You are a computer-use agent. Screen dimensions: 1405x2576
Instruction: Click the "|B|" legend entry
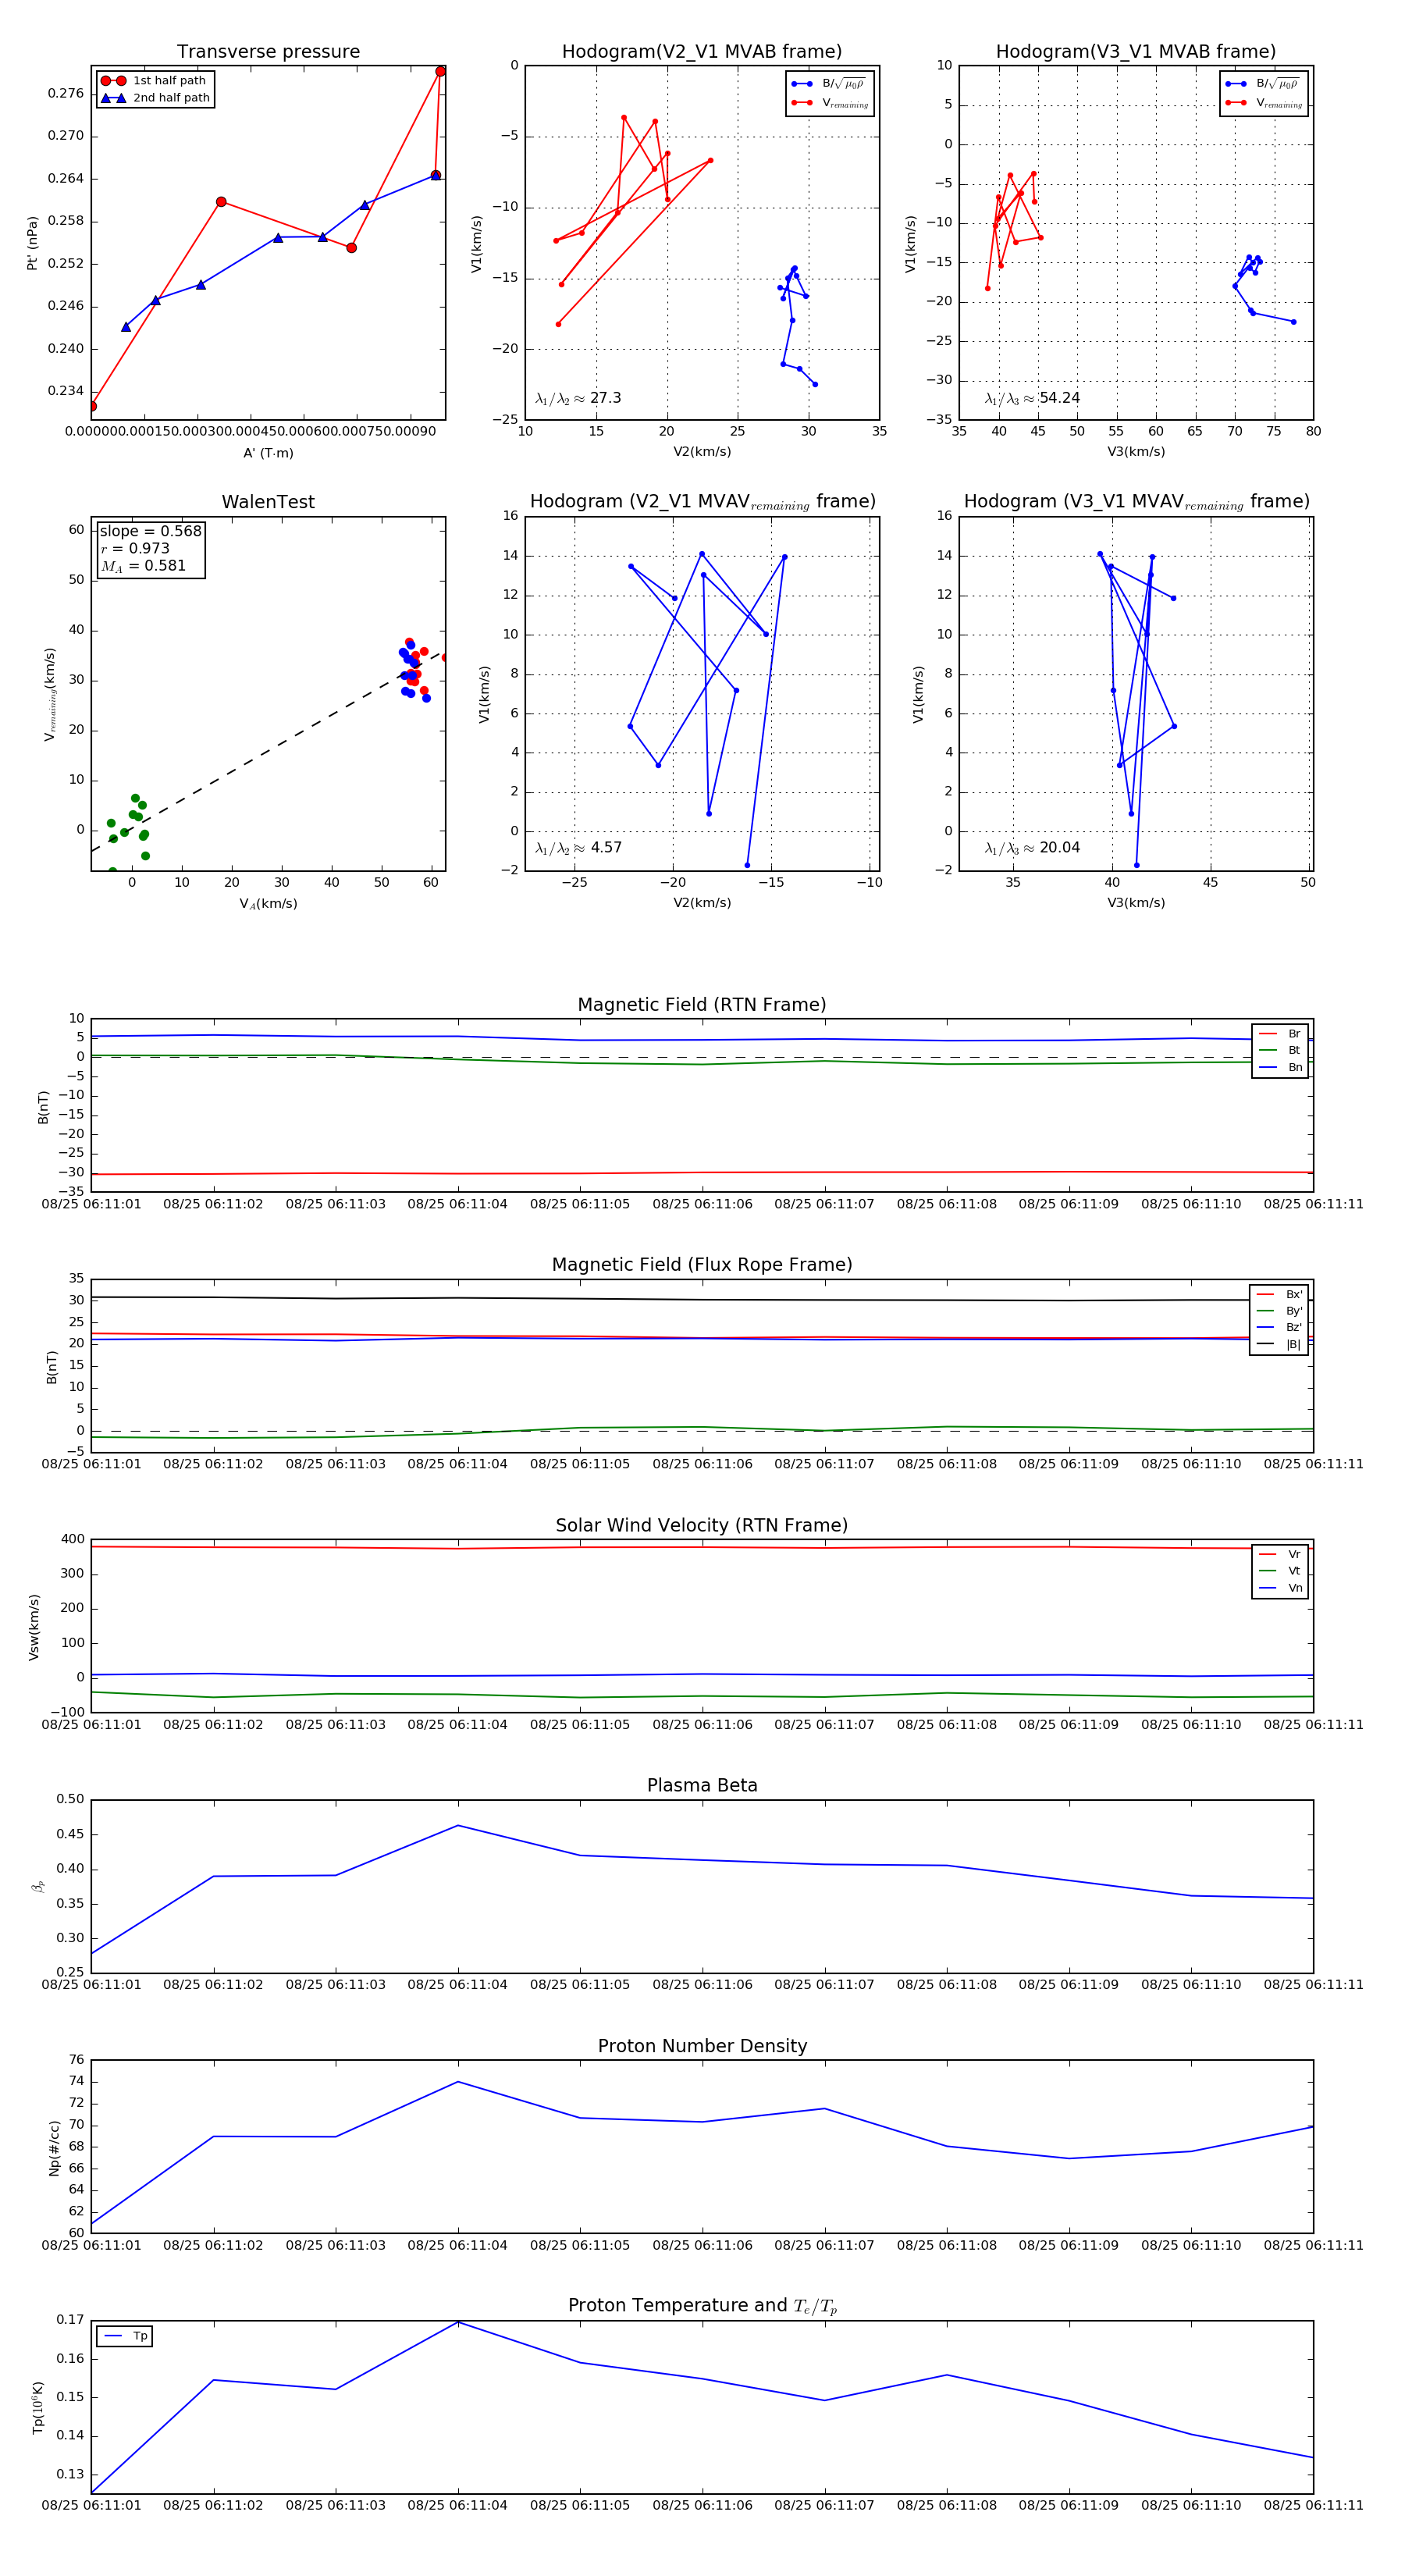tap(1280, 1344)
